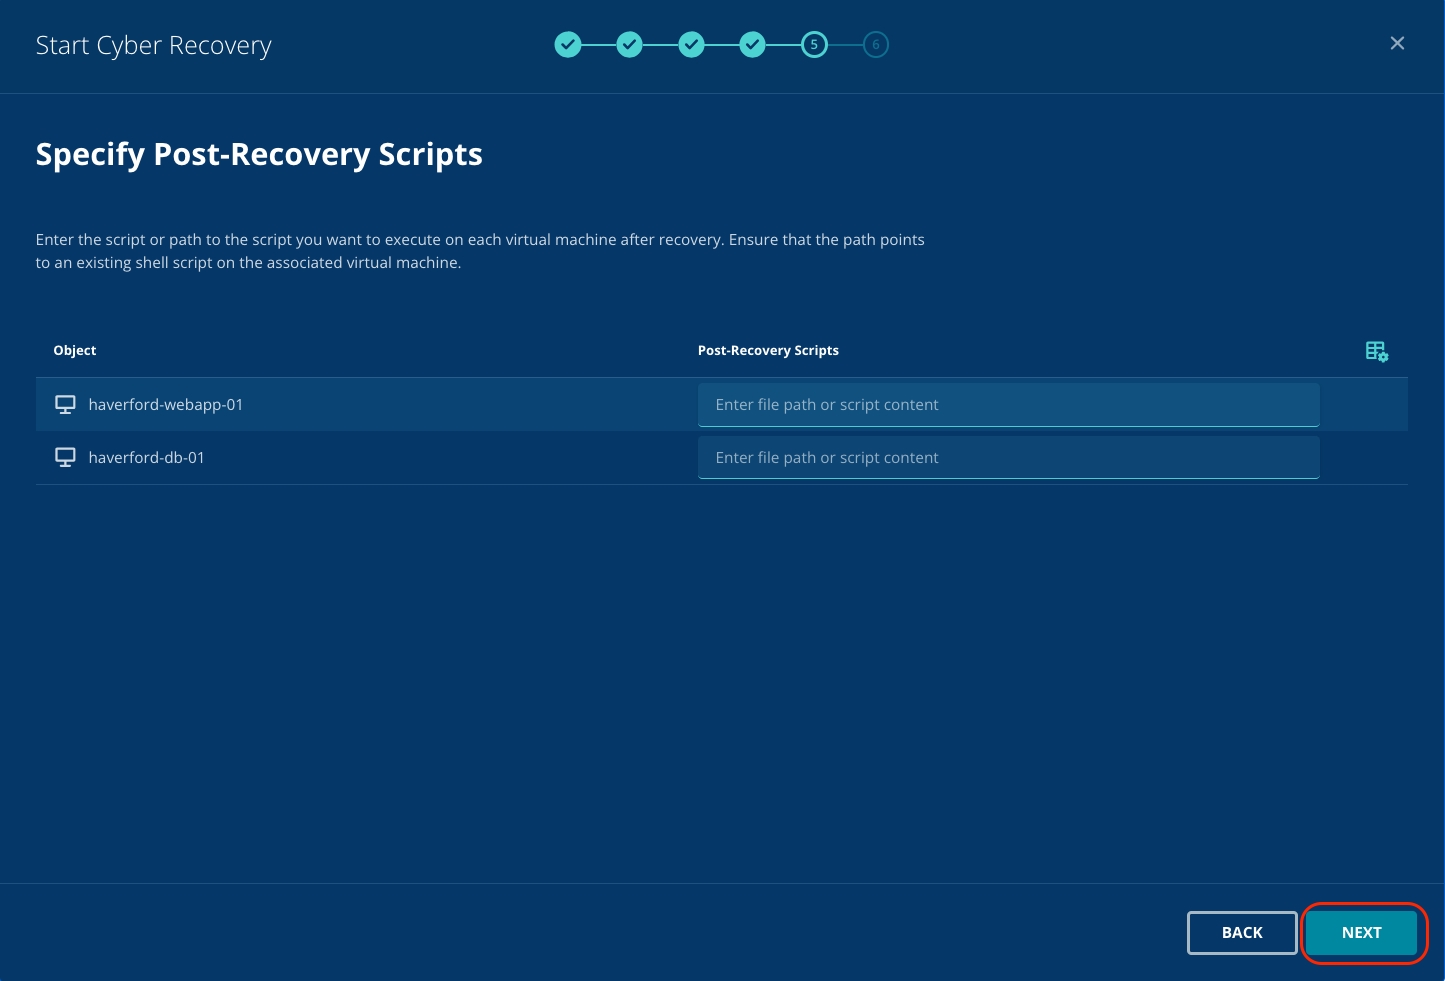The width and height of the screenshot is (1445, 981).
Task: Open the table column settings icon
Action: (1376, 351)
